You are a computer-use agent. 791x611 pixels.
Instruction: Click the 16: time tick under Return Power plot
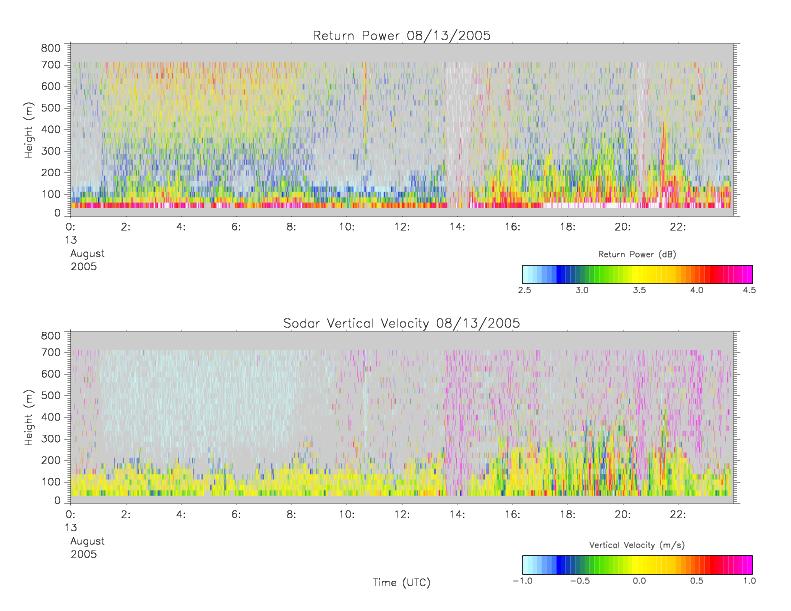click(512, 227)
